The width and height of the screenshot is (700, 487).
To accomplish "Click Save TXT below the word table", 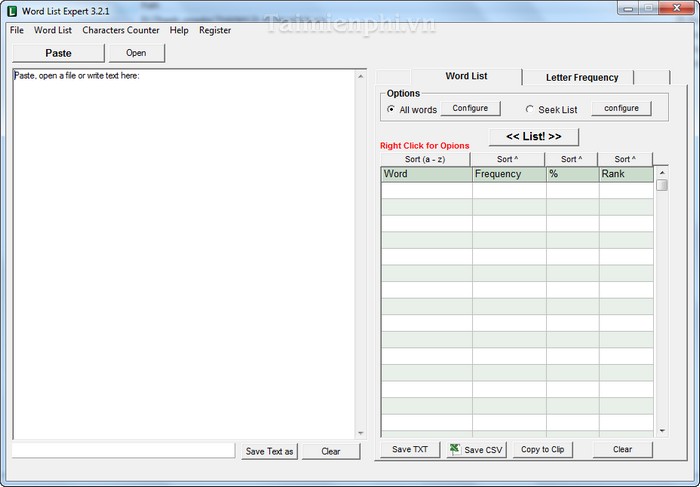I will pos(409,450).
